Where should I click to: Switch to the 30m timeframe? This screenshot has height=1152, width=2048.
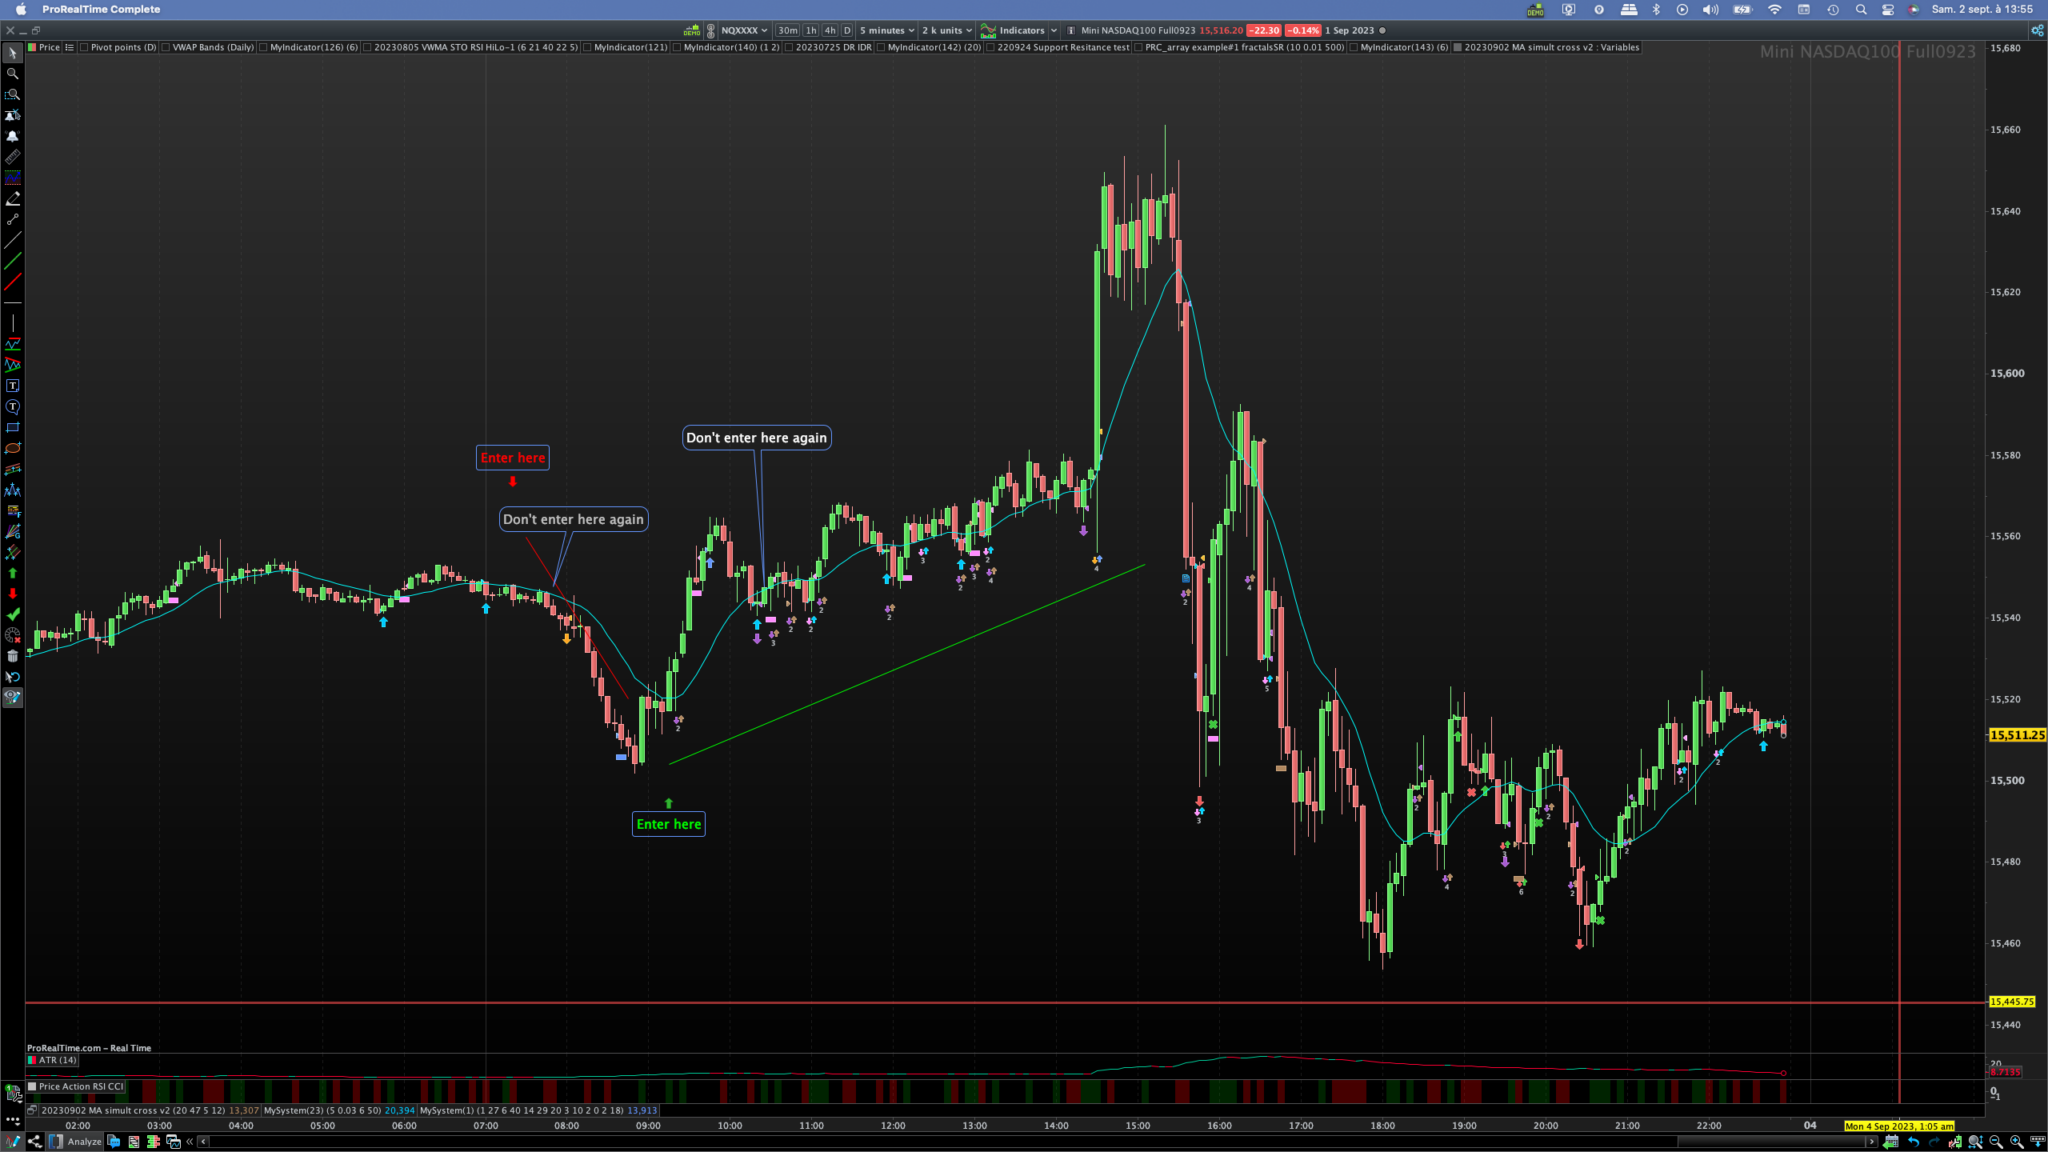[x=788, y=30]
